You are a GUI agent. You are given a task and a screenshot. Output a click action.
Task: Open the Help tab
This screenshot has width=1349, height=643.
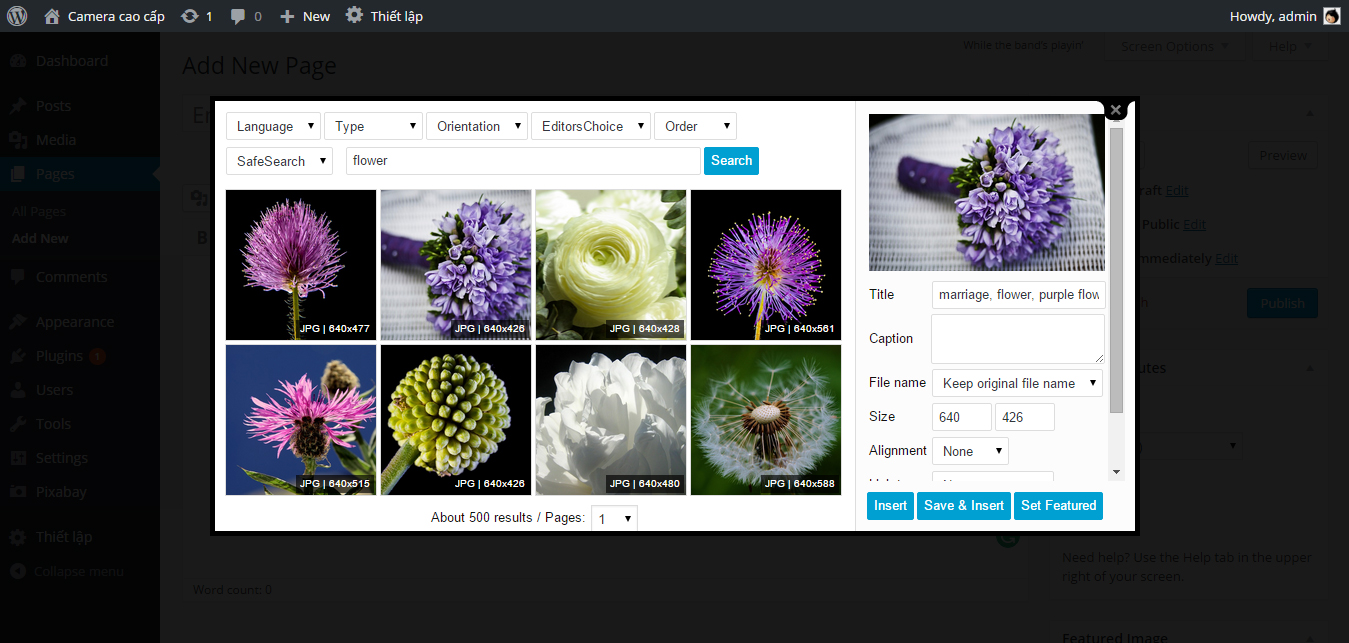point(1289,46)
